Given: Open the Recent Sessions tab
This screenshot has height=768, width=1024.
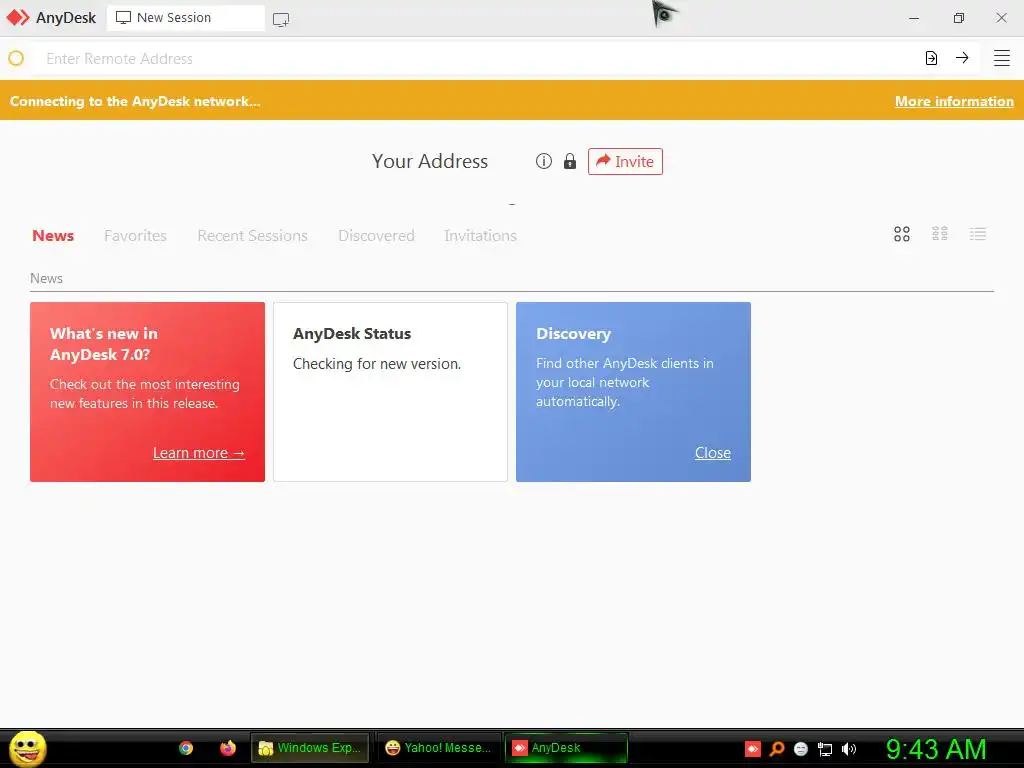Looking at the screenshot, I should pyautogui.click(x=252, y=236).
